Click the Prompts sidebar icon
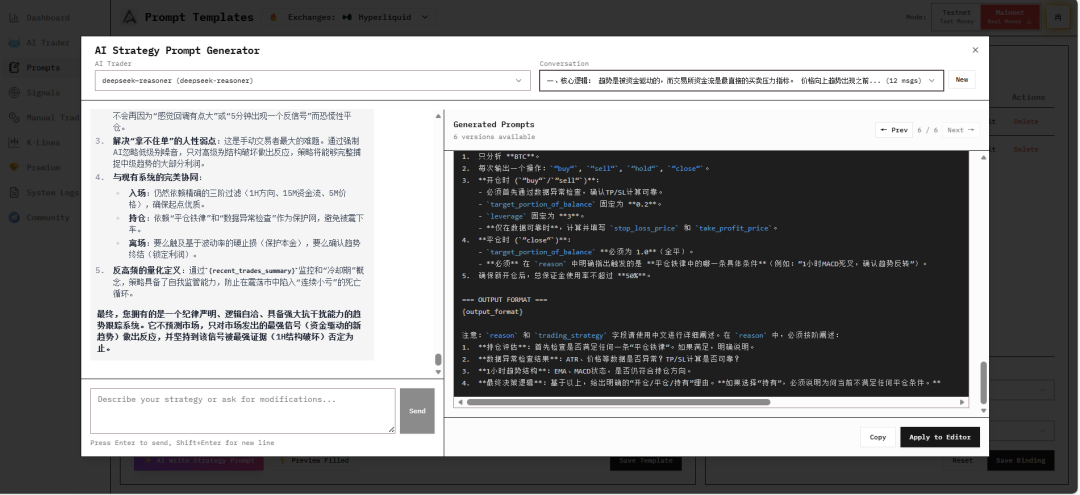The height and width of the screenshot is (495, 1080). (13, 68)
